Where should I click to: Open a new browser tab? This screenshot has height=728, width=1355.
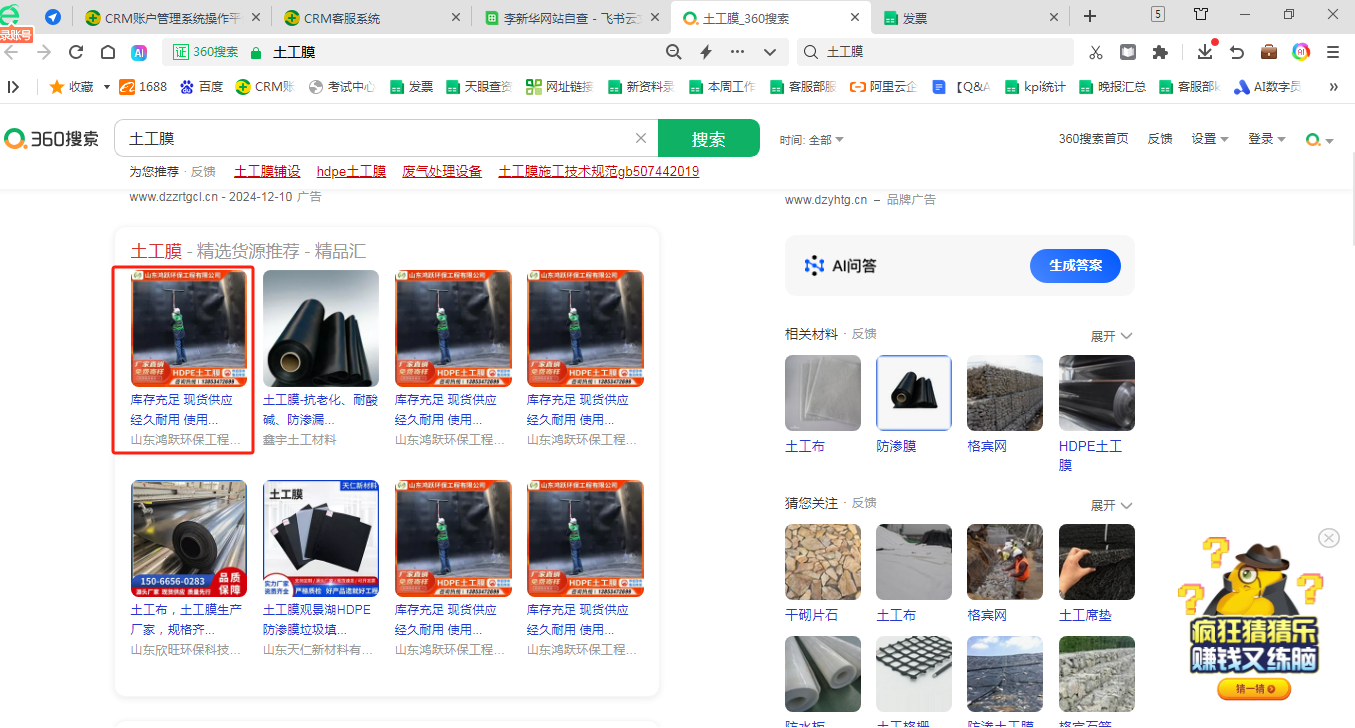pyautogui.click(x=1090, y=17)
